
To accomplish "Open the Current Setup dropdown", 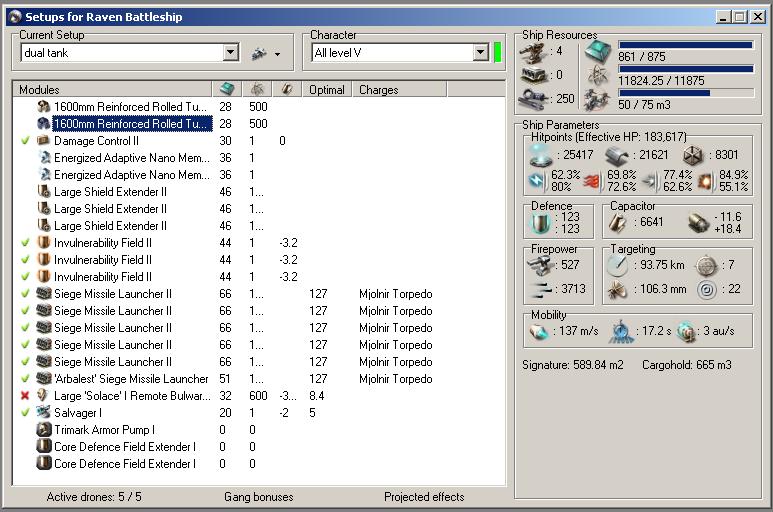I will click(x=231, y=53).
